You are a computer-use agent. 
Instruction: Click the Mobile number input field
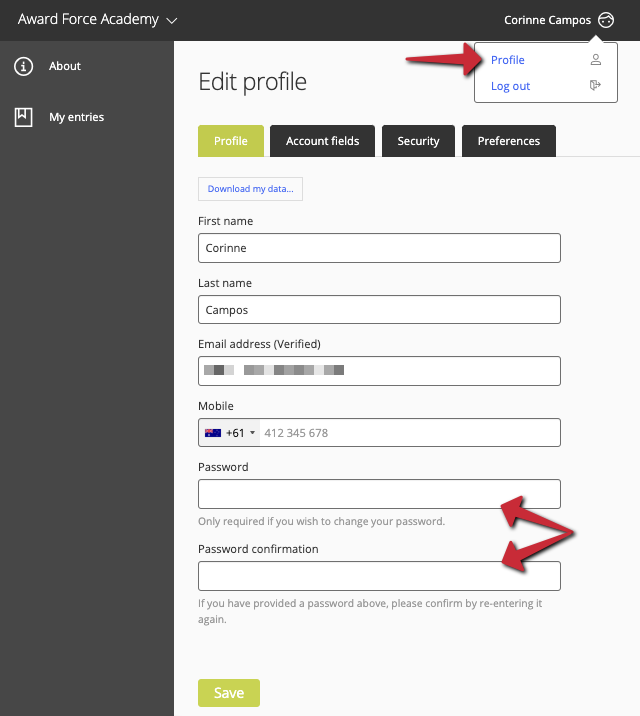(x=410, y=433)
